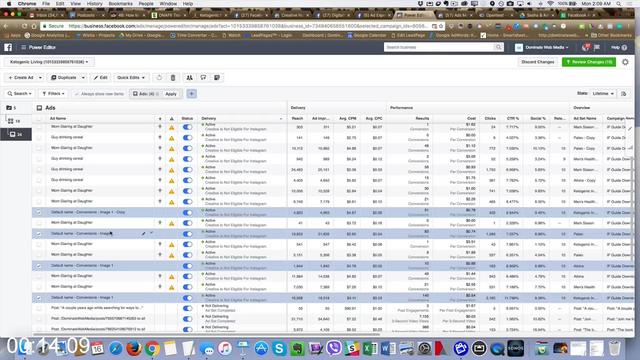Open the Window menu
The width and height of the screenshot is (640, 360).
168,4
